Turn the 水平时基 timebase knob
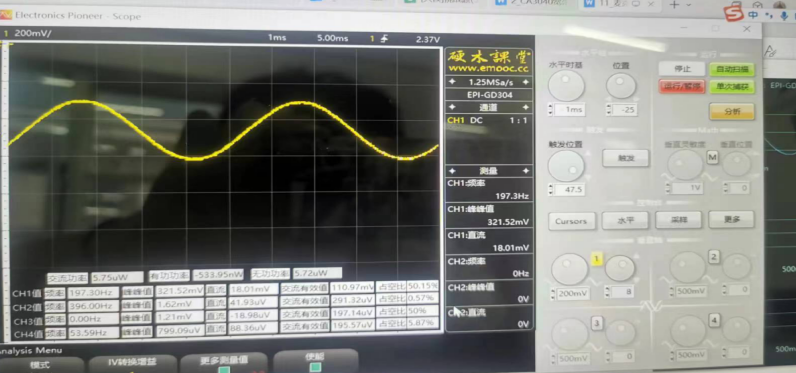 (x=566, y=86)
